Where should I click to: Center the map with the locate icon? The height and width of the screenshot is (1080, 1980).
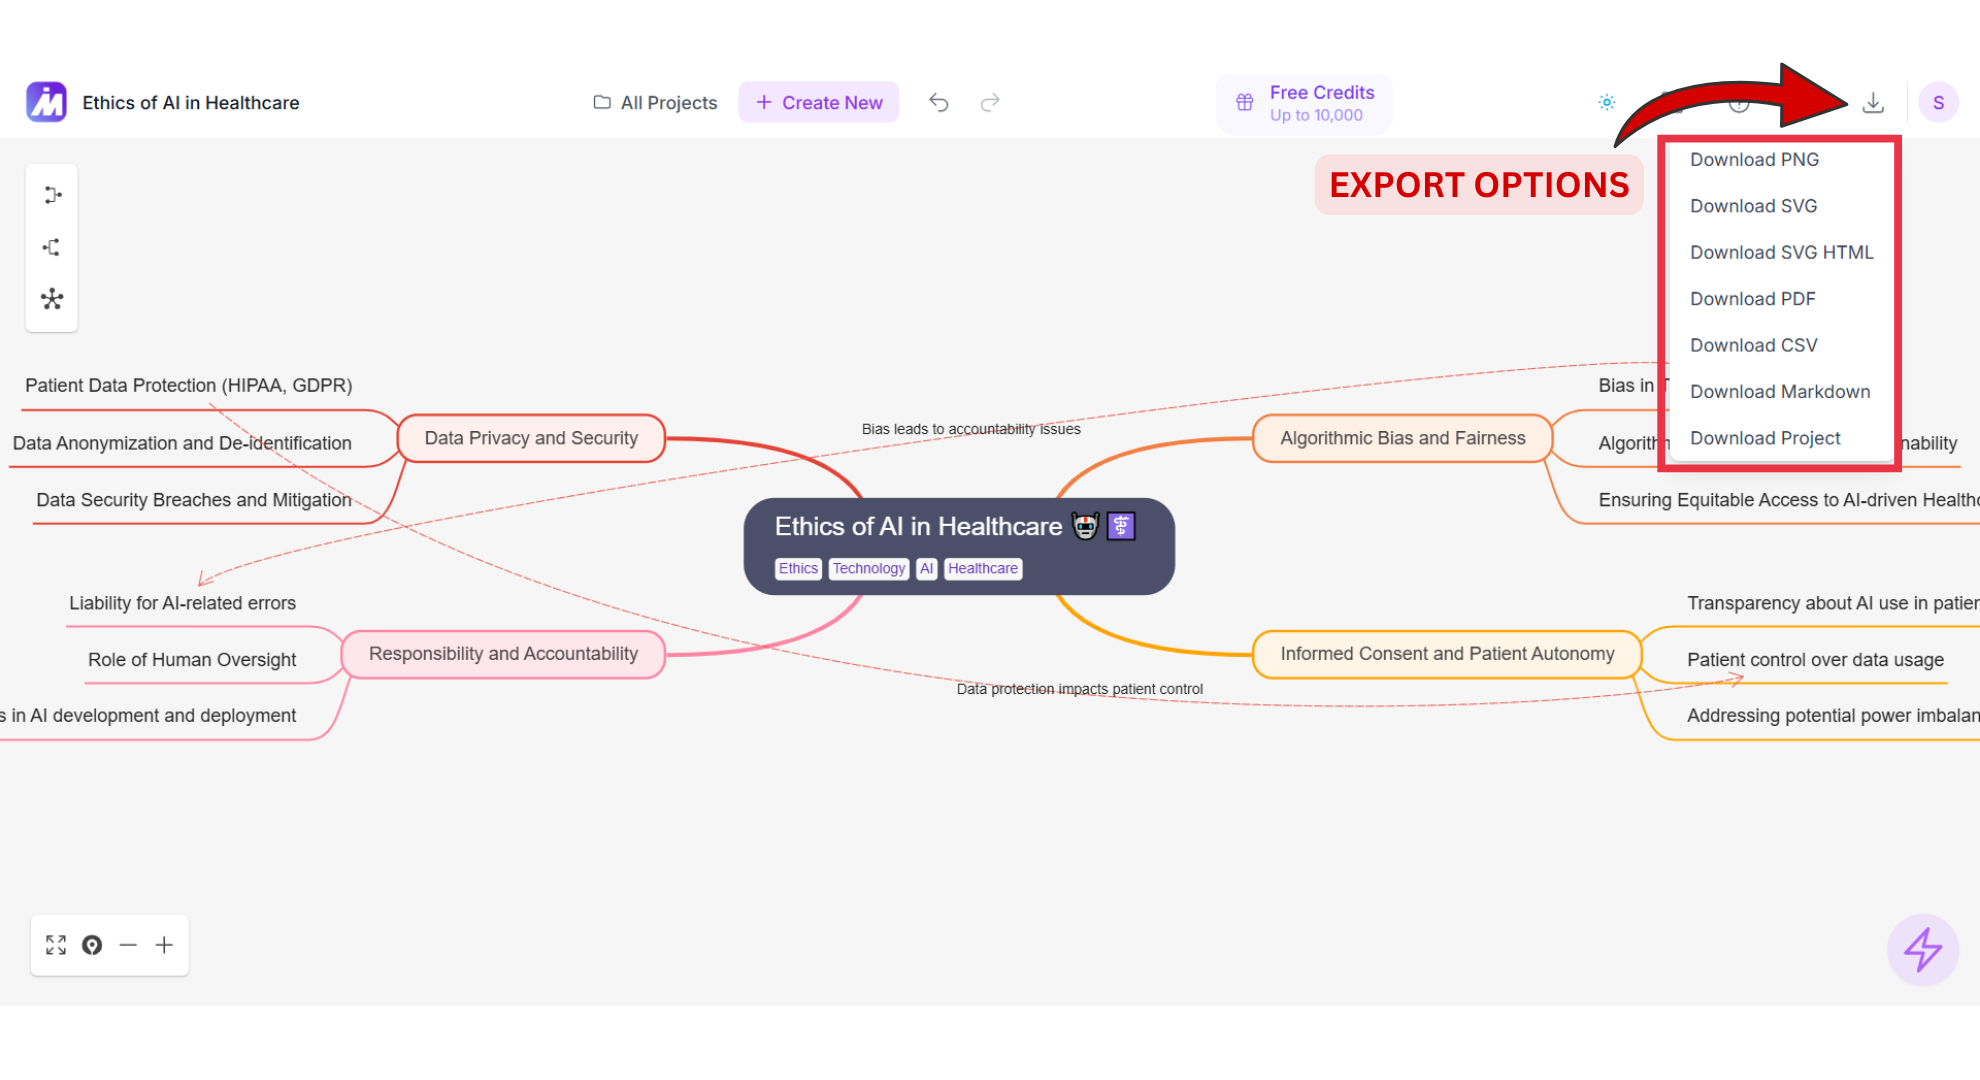click(92, 945)
